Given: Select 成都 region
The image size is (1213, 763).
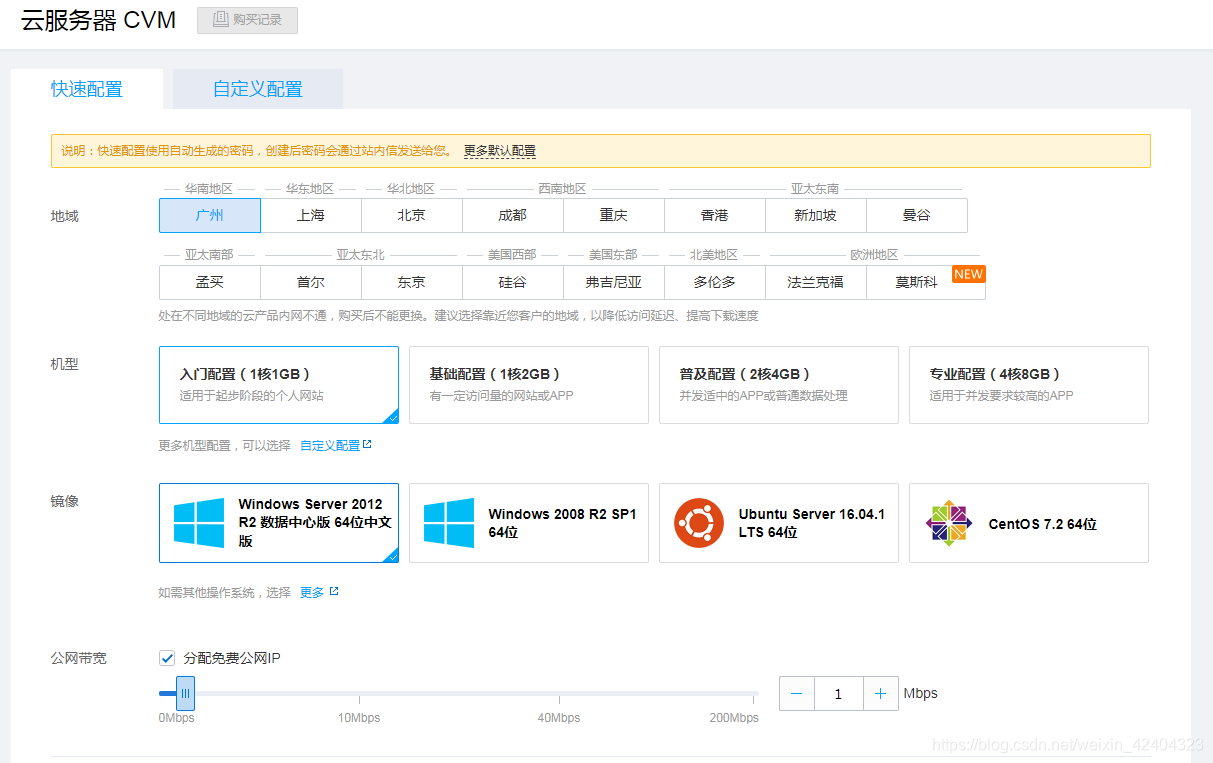Looking at the screenshot, I should pyautogui.click(x=513, y=215).
